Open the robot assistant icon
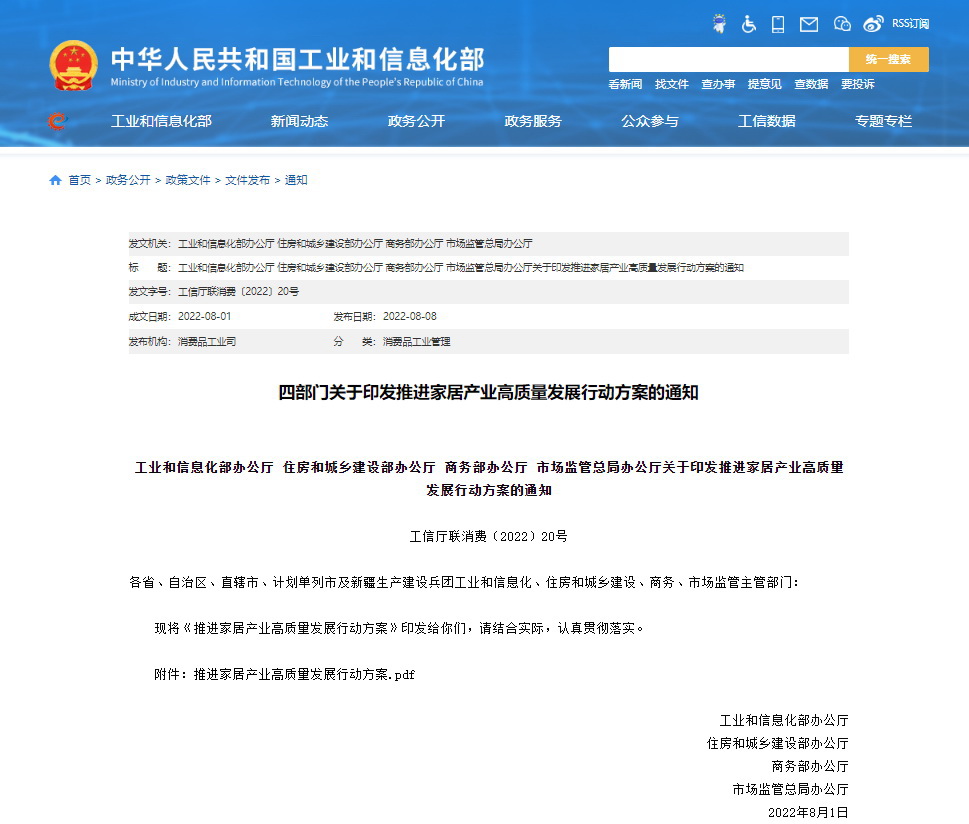 [x=719, y=23]
